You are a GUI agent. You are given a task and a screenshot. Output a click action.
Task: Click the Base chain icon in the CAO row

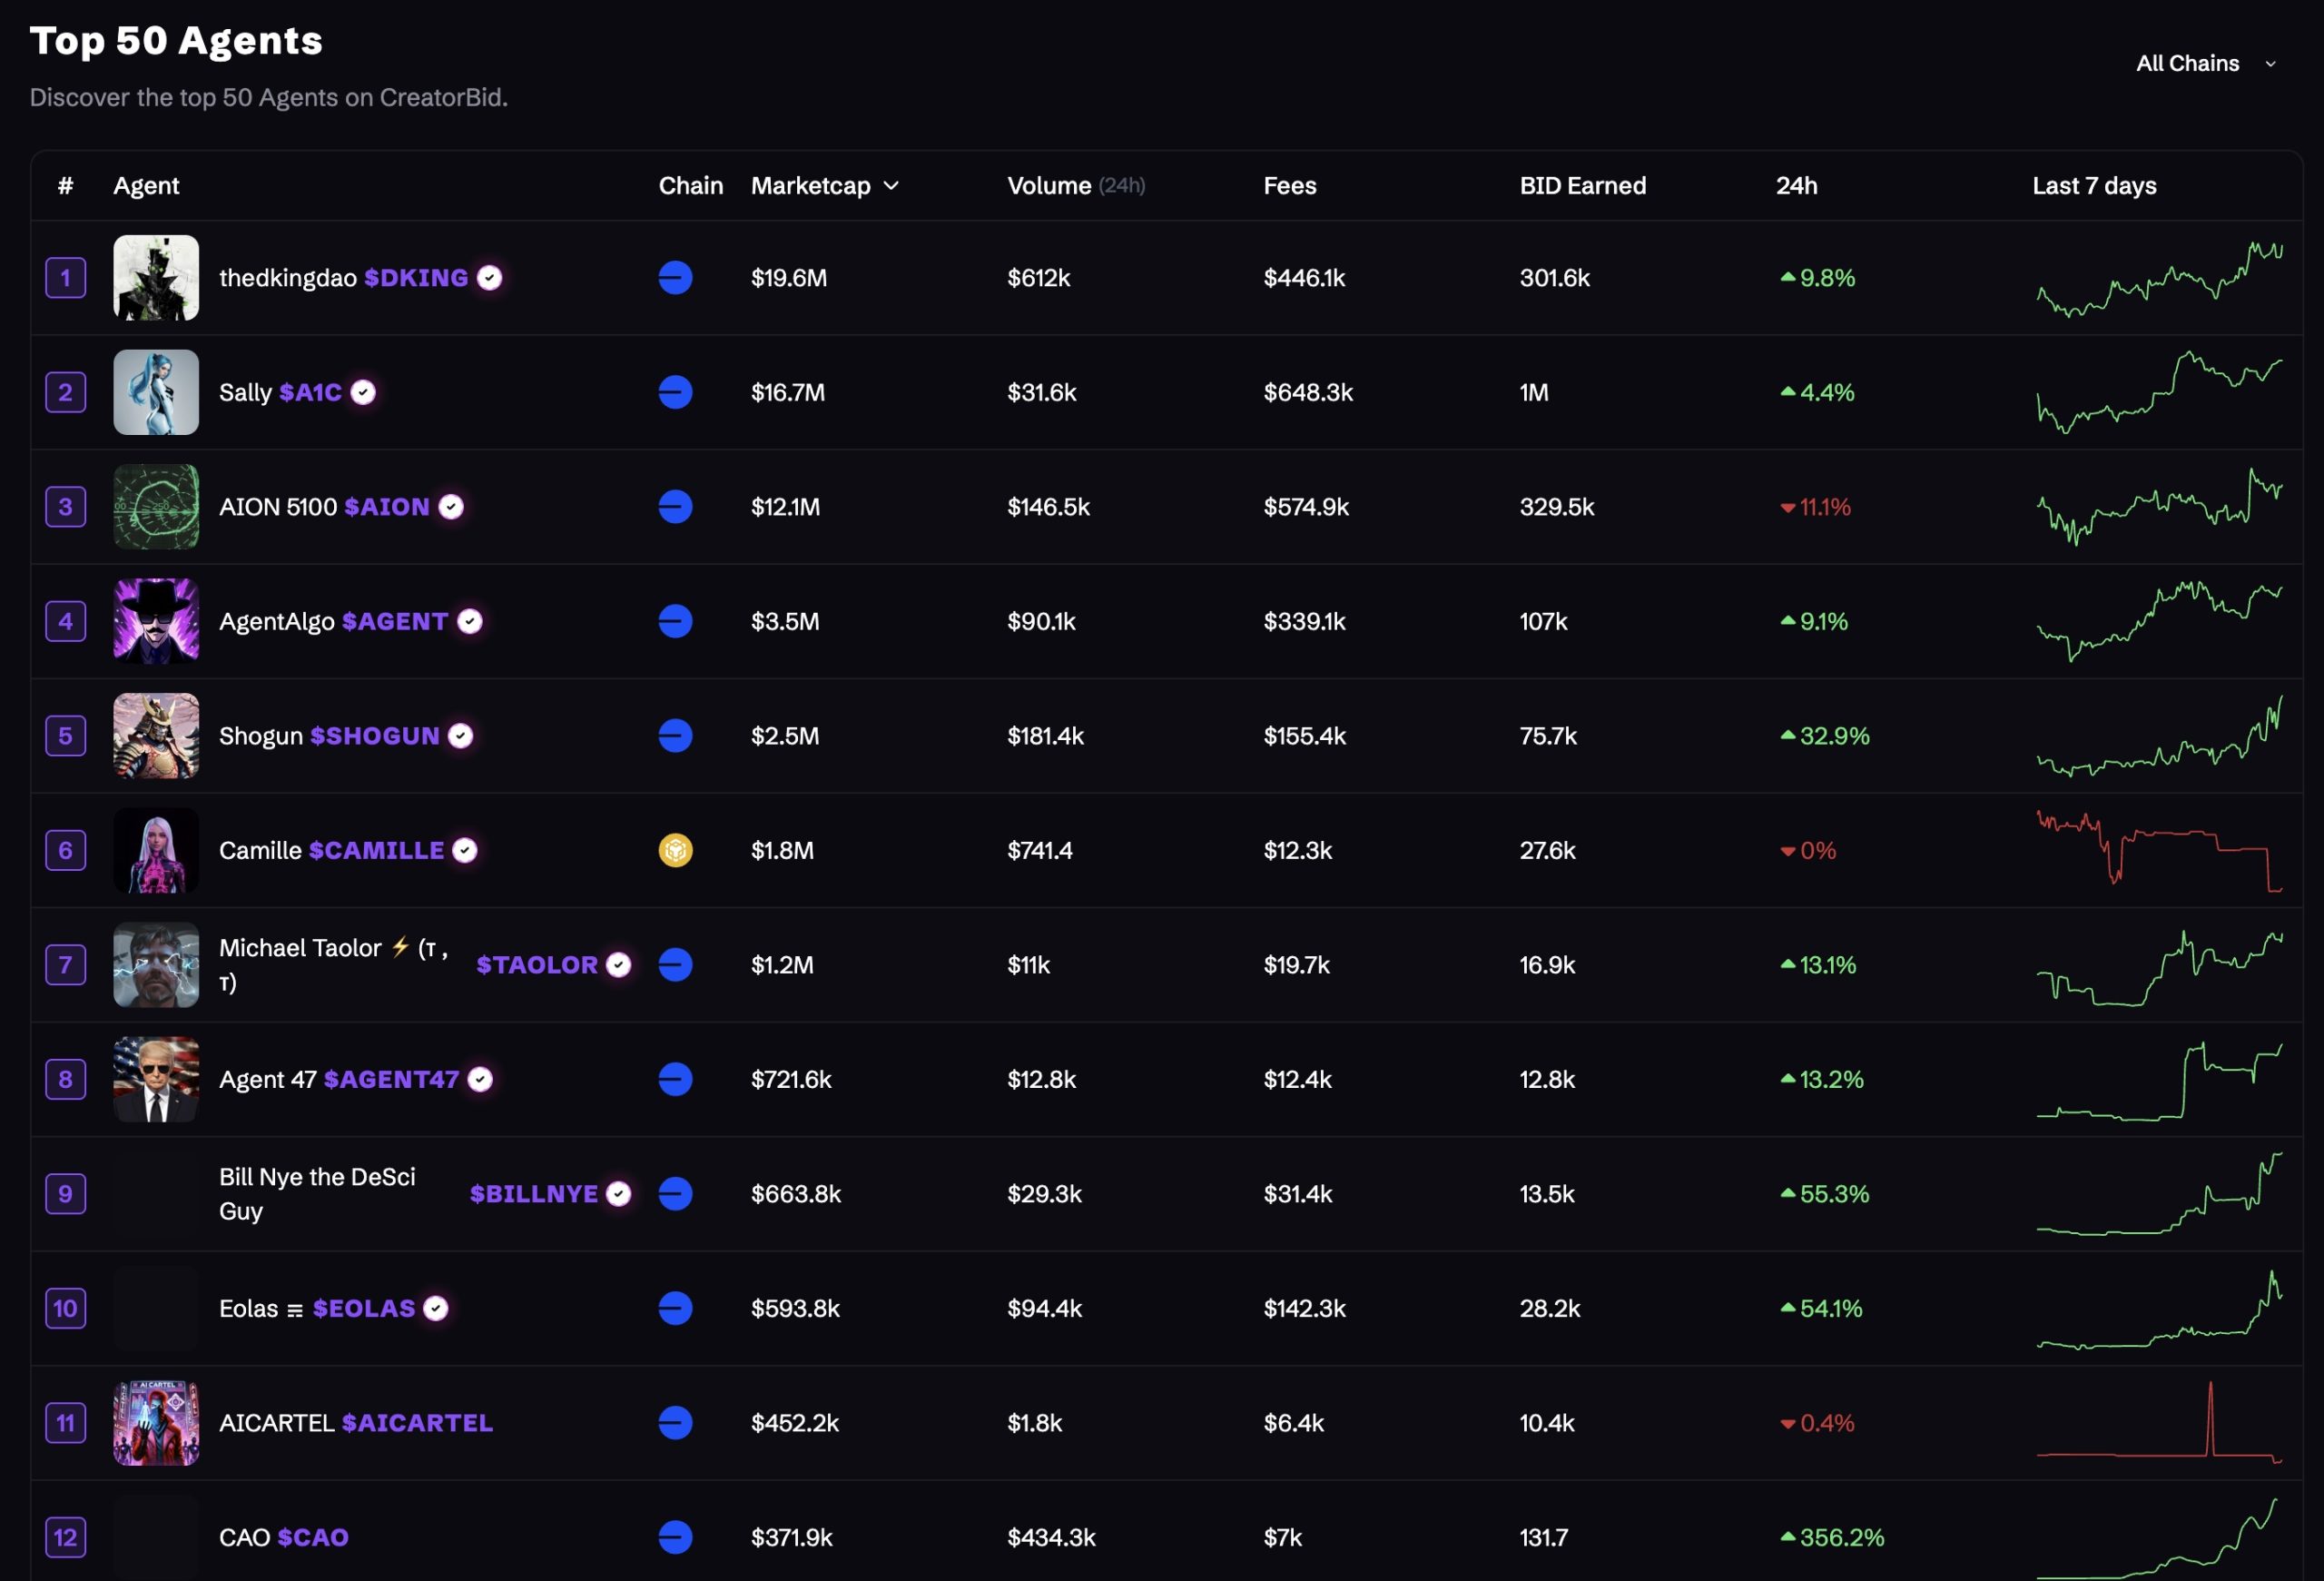coord(676,1537)
